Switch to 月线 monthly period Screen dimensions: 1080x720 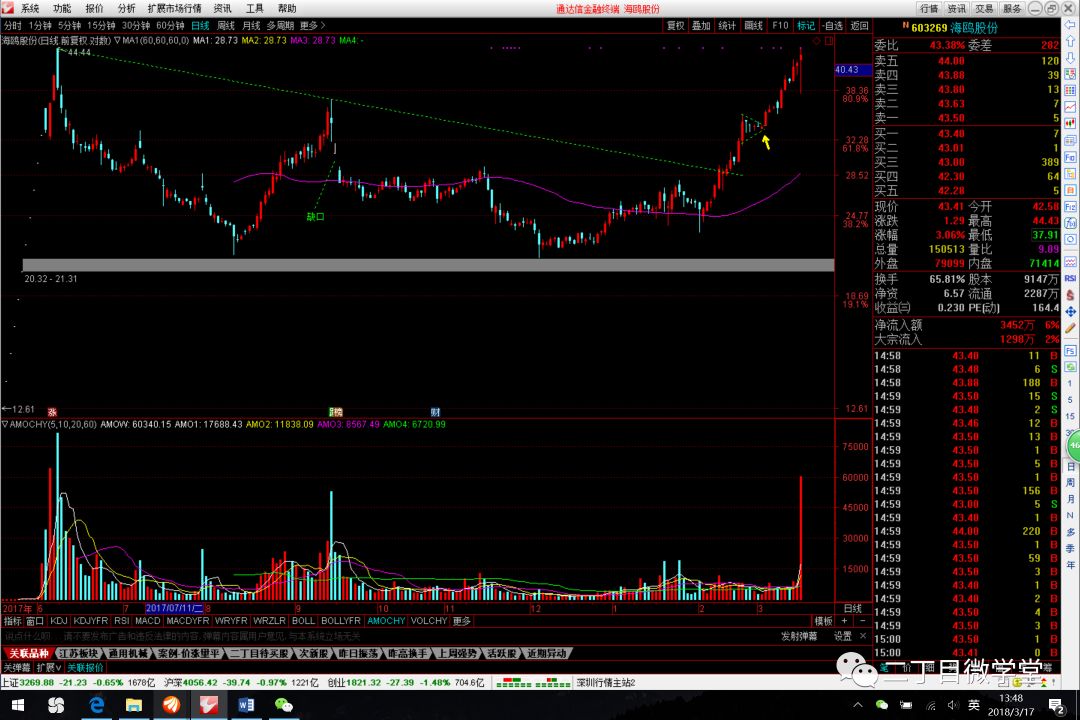coord(251,25)
